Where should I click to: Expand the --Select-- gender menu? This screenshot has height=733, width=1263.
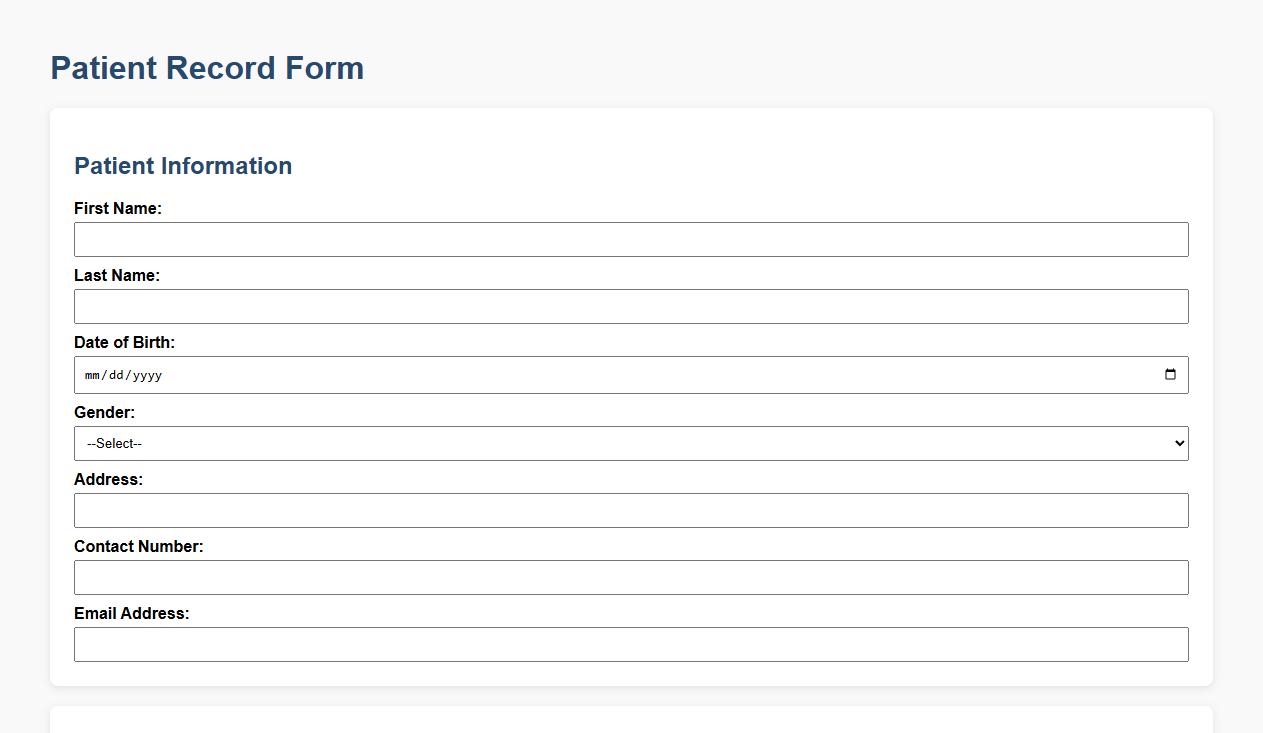(631, 443)
